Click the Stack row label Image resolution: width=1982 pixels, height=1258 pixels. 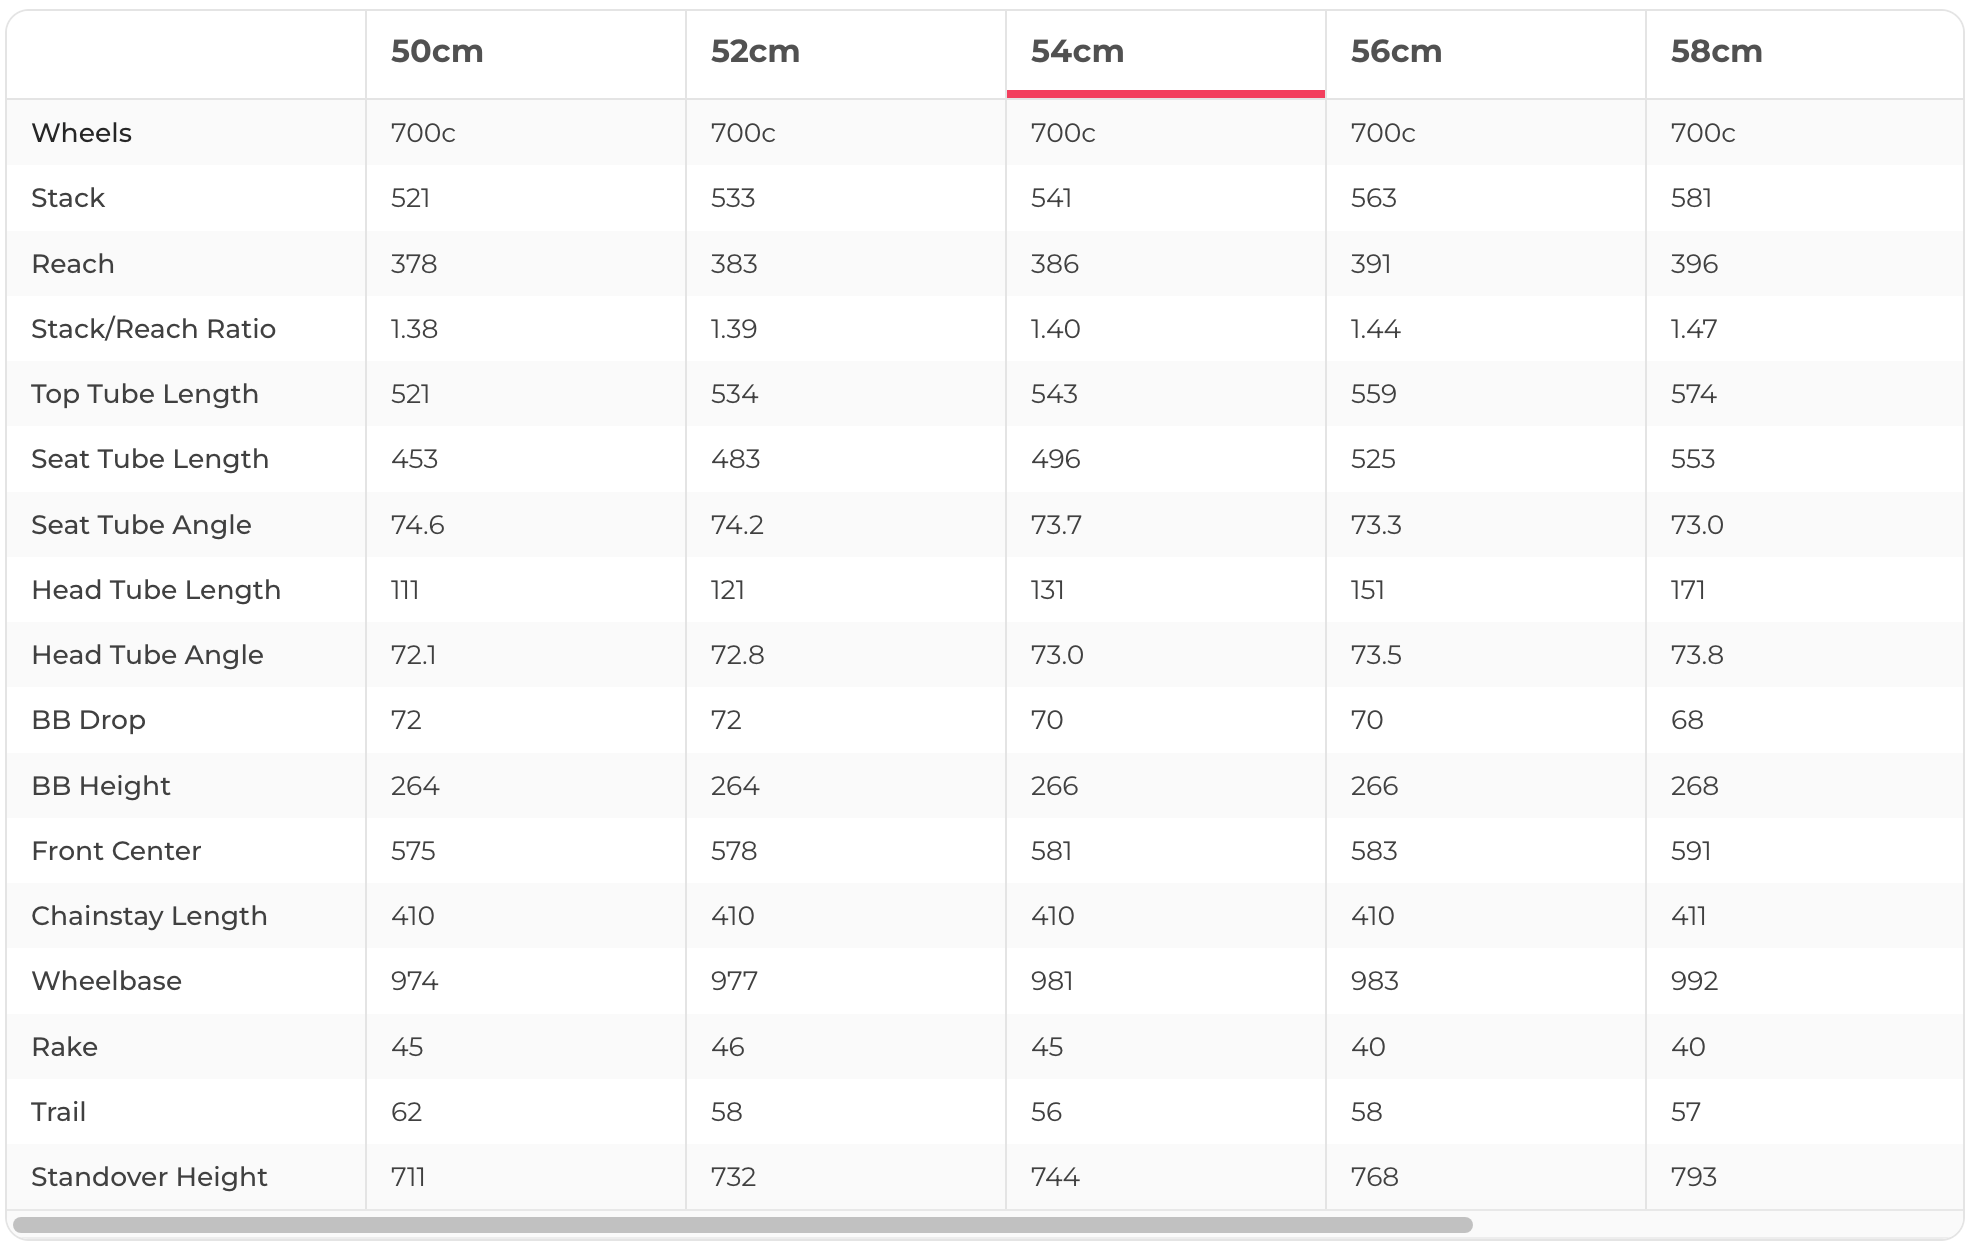click(x=68, y=198)
